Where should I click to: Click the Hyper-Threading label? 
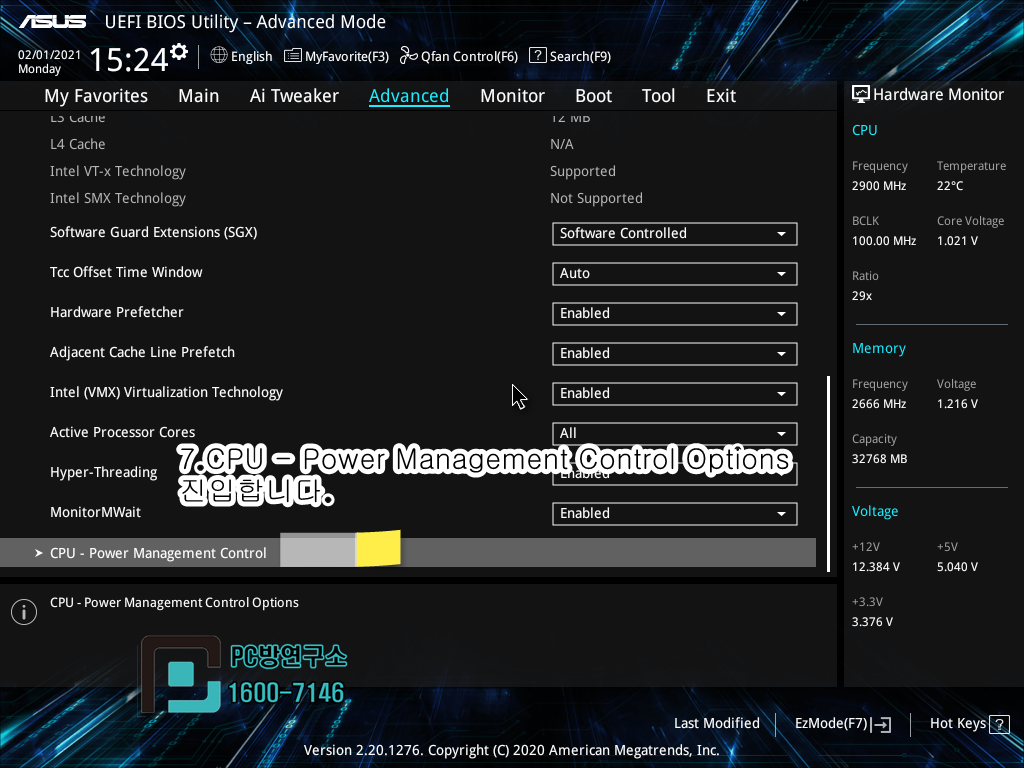pyautogui.click(x=104, y=472)
